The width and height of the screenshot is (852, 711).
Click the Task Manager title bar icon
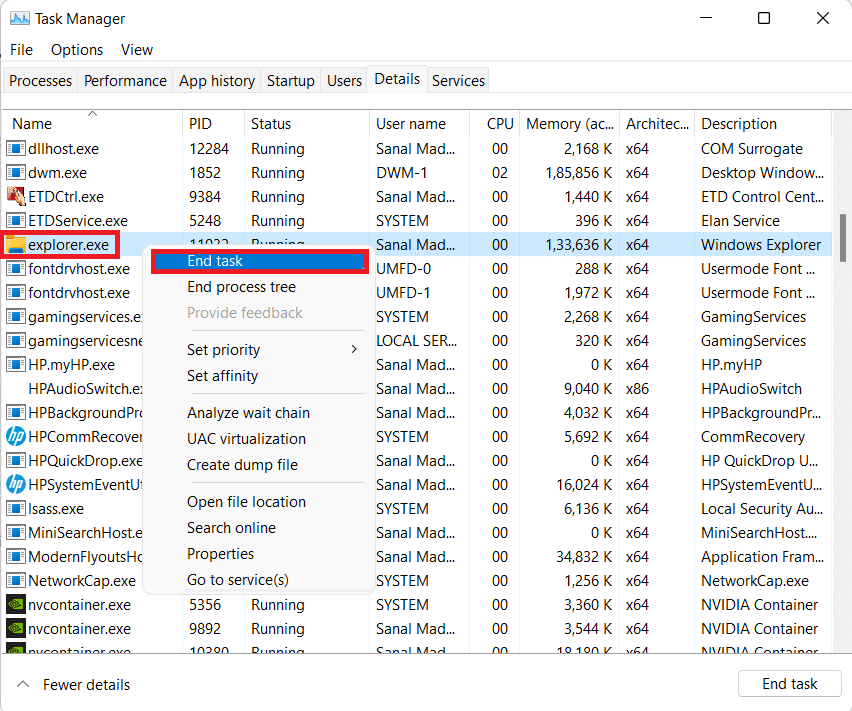19,19
